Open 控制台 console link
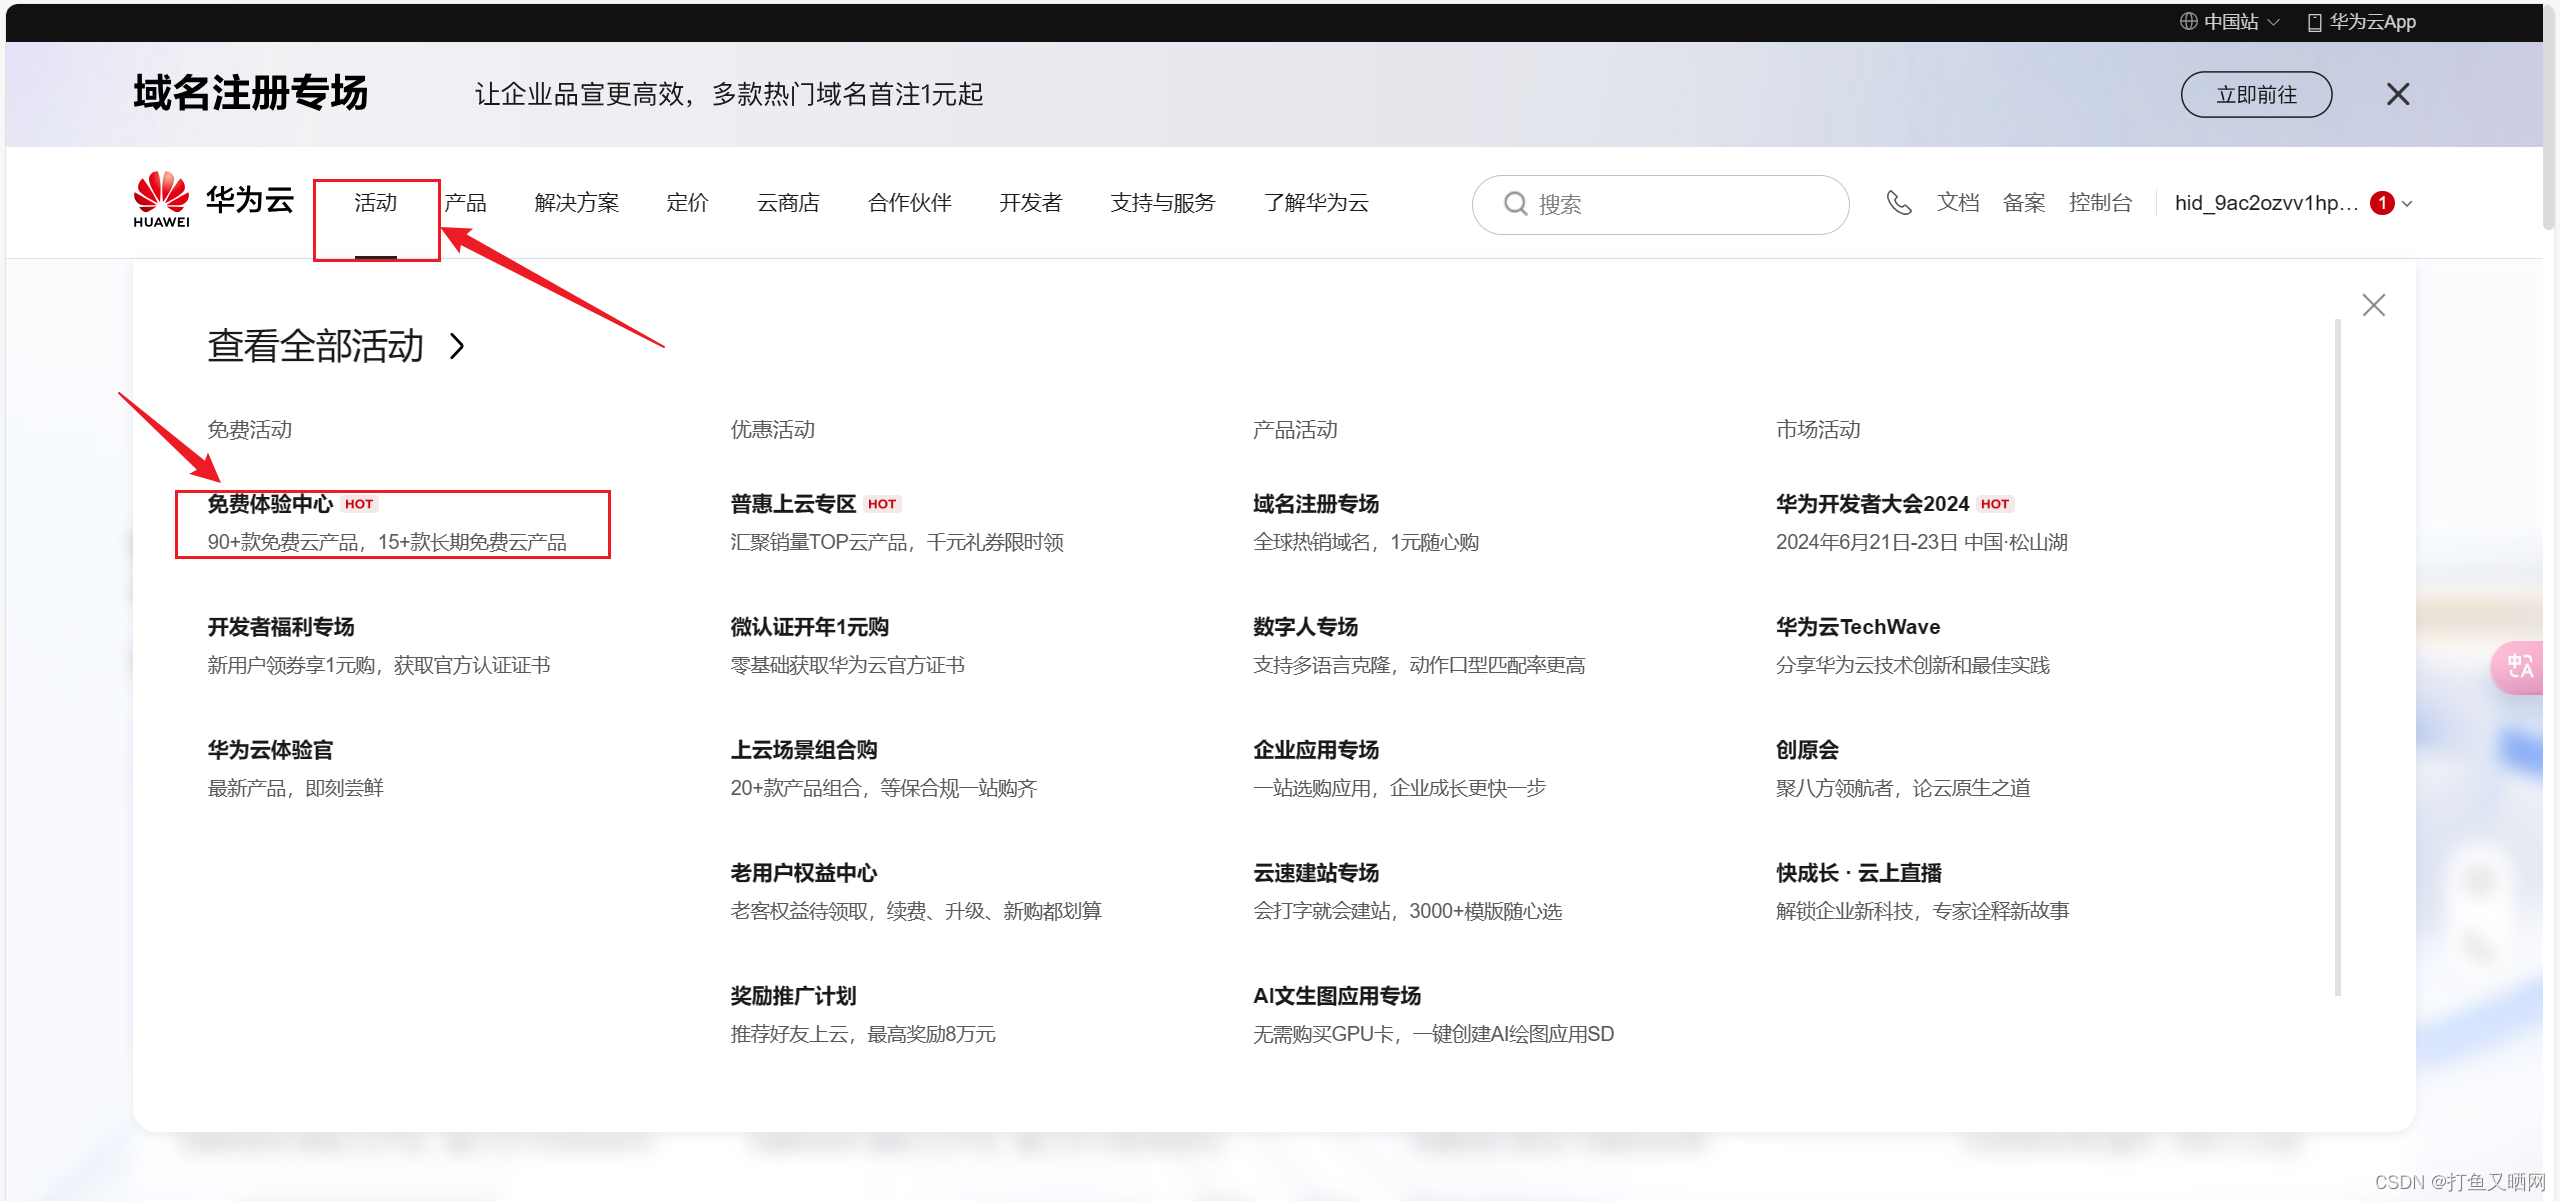Screen dimensions: 2560x1201 [x=2100, y=203]
